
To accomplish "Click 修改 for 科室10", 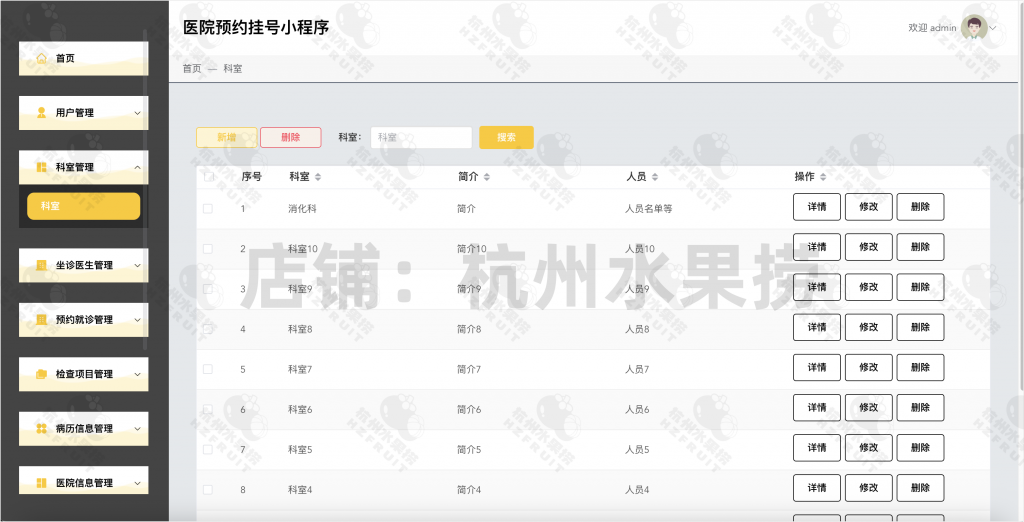I will 869,247.
